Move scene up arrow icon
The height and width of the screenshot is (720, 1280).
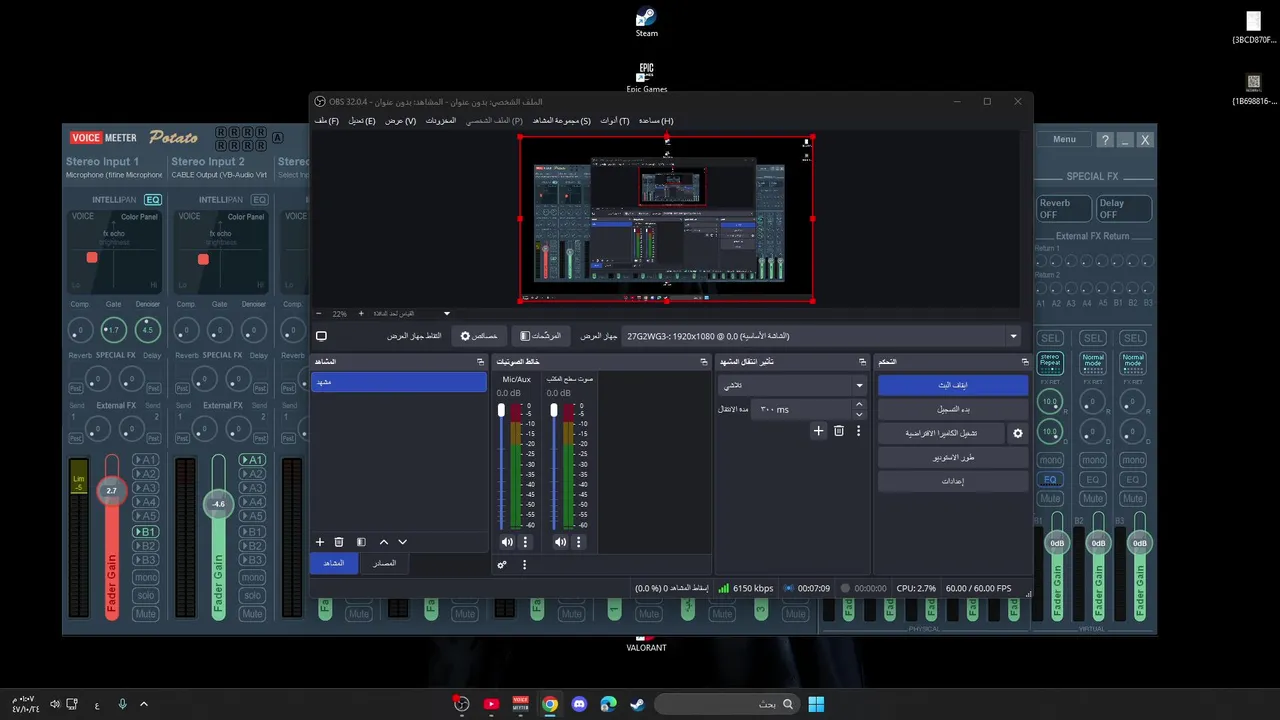tap(383, 542)
